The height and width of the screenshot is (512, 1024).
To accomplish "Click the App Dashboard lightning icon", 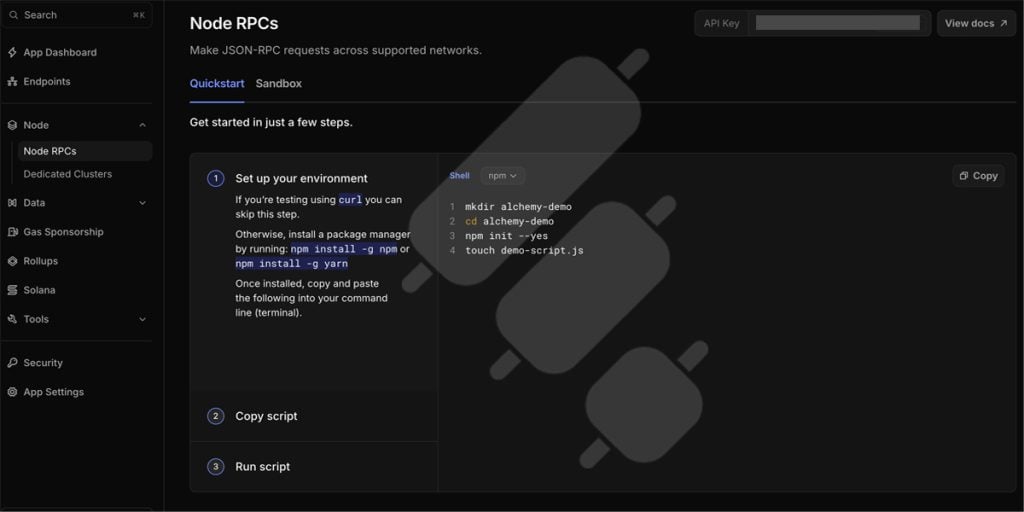I will 12,52.
